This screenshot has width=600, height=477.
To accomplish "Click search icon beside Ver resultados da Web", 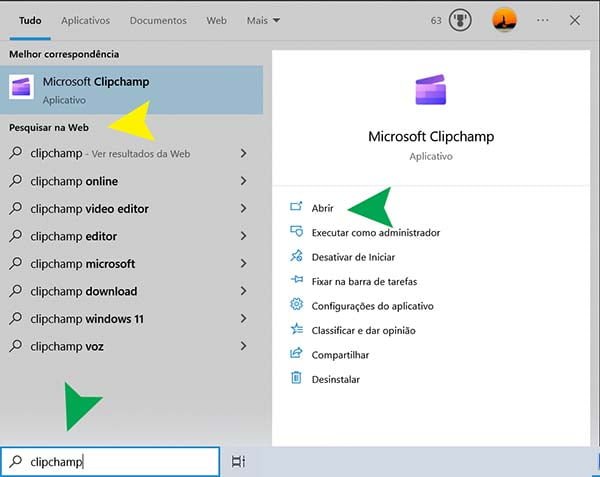I will 15,153.
